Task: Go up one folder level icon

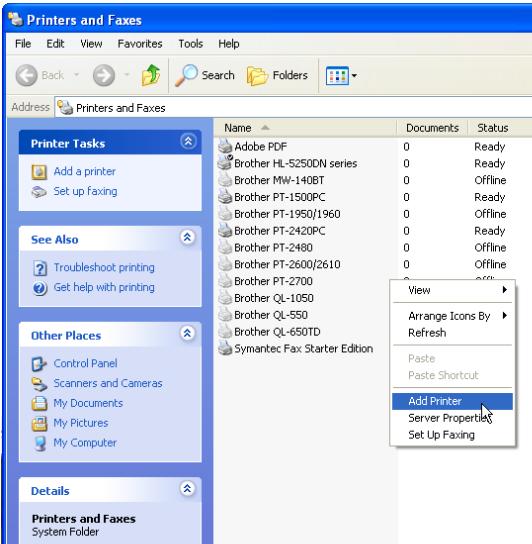Action: point(151,75)
